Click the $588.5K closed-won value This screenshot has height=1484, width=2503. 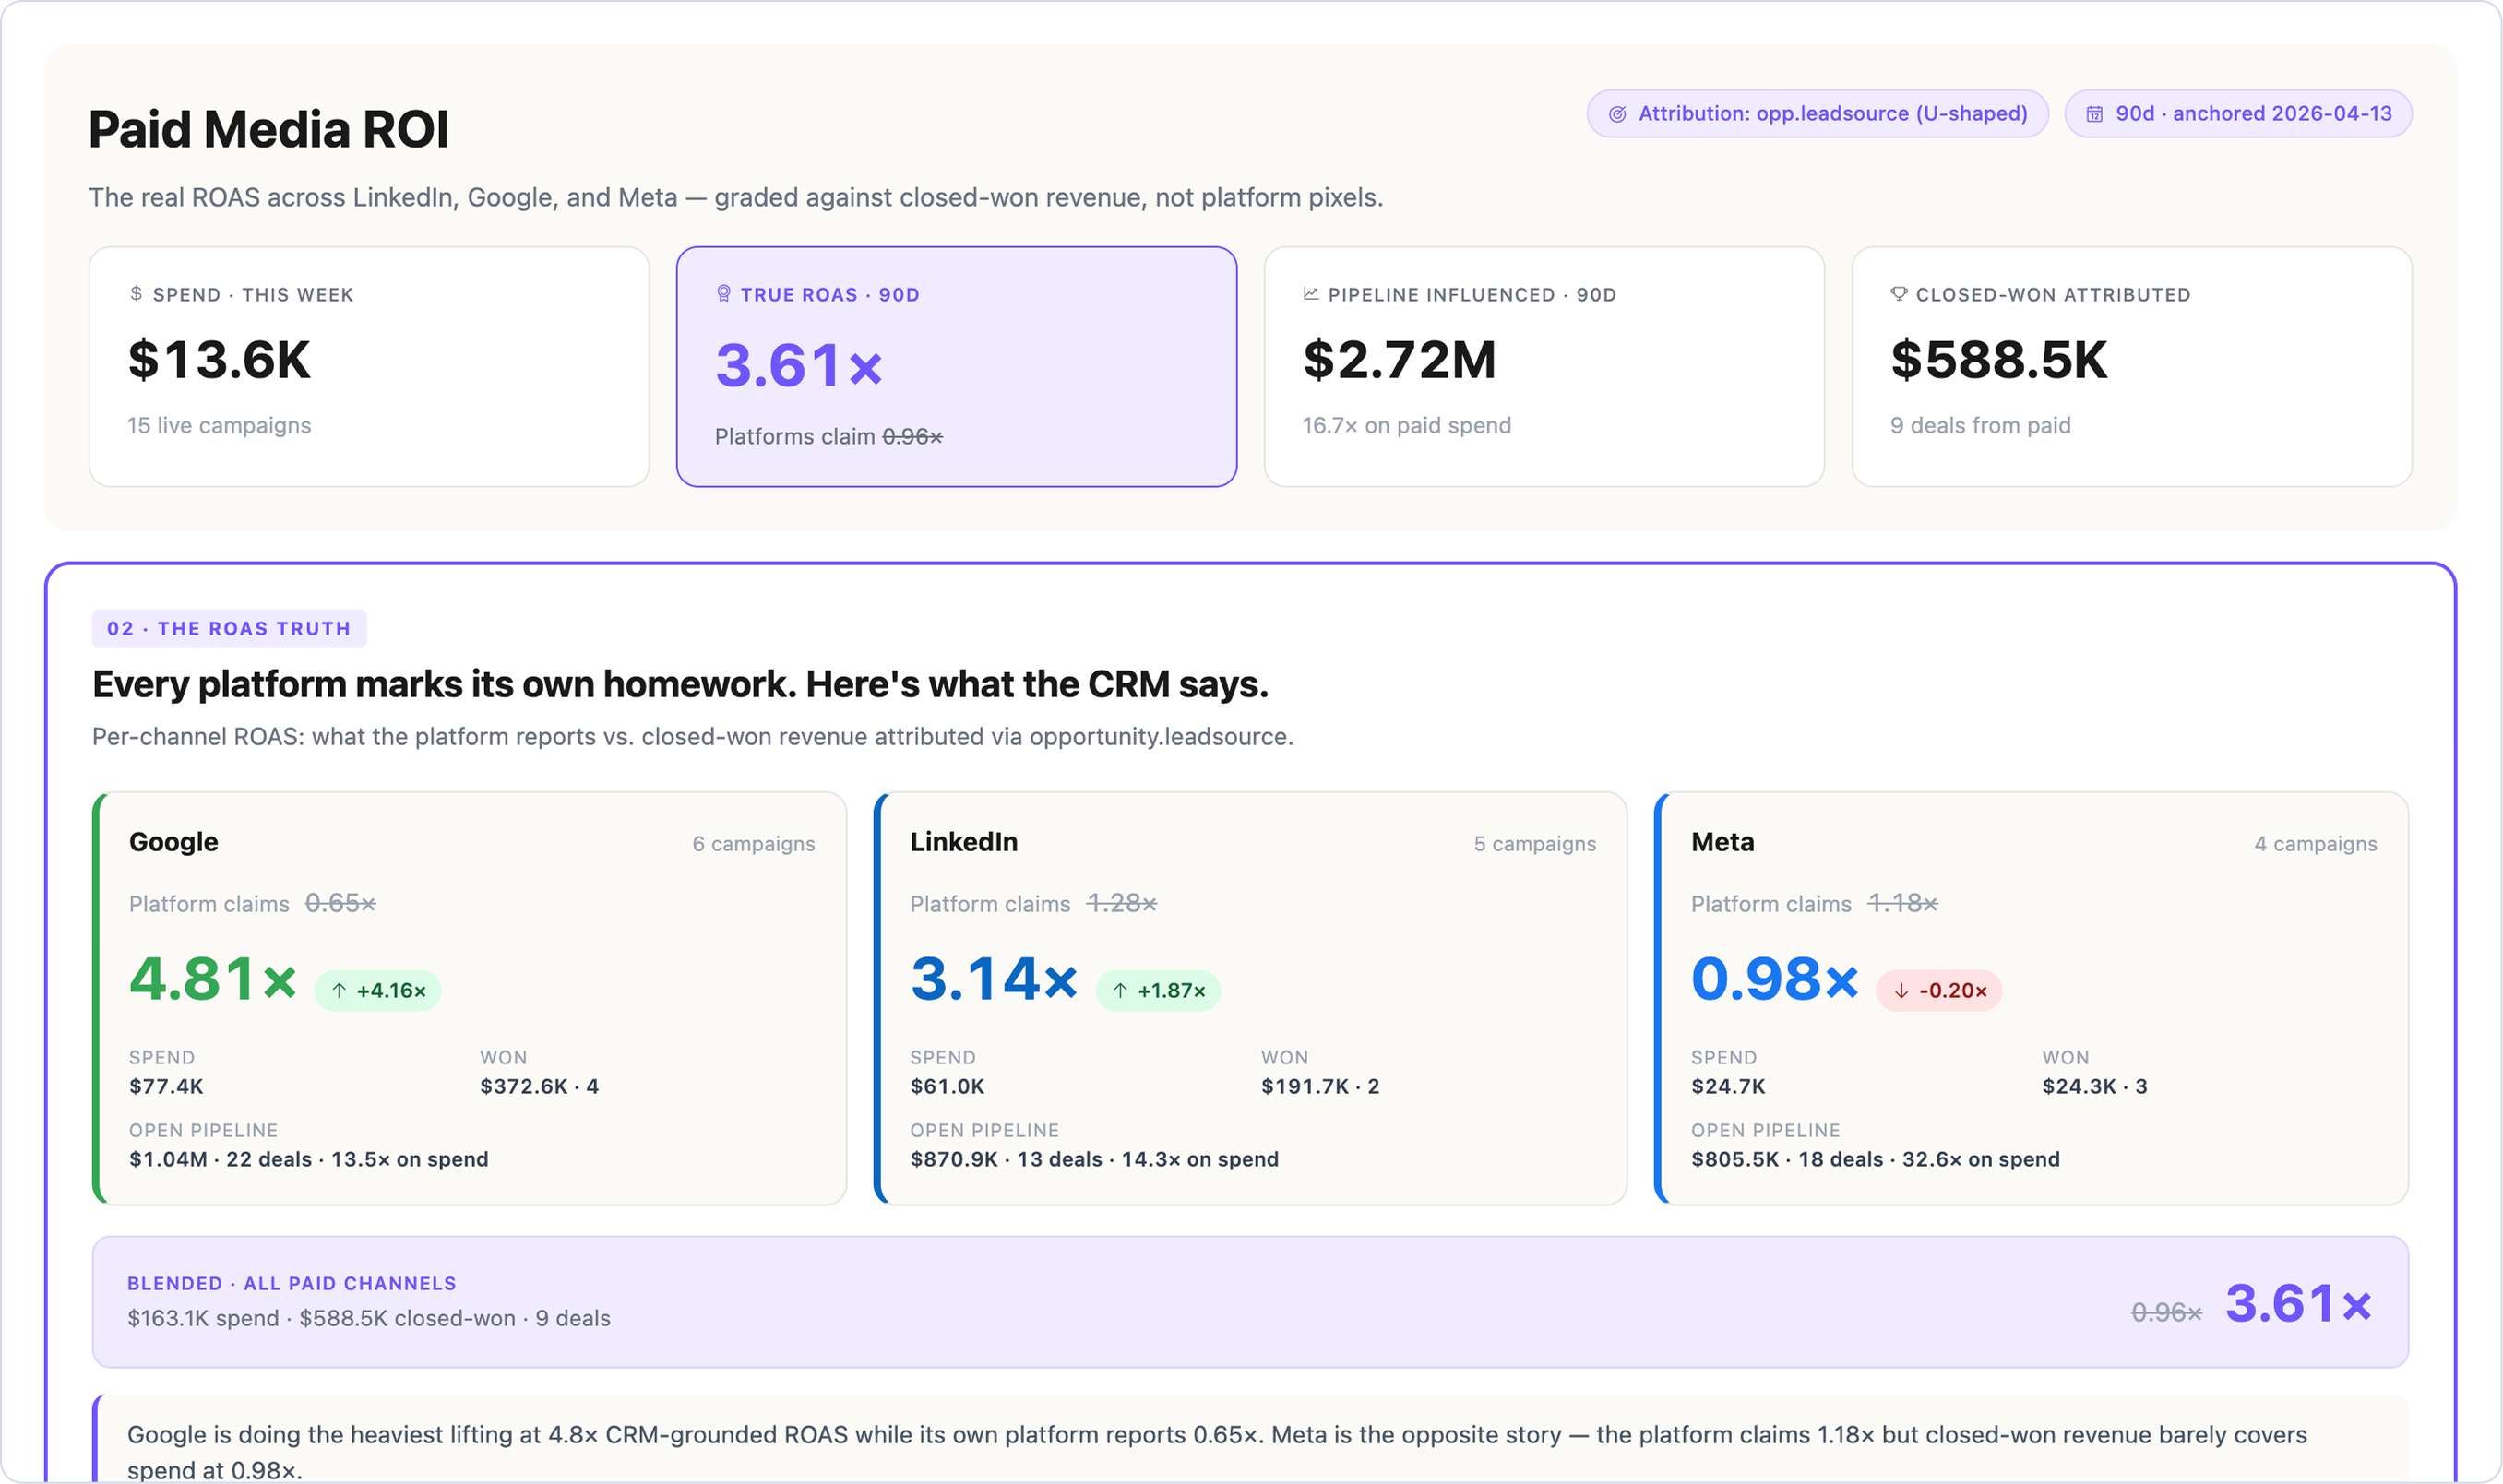[1999, 360]
